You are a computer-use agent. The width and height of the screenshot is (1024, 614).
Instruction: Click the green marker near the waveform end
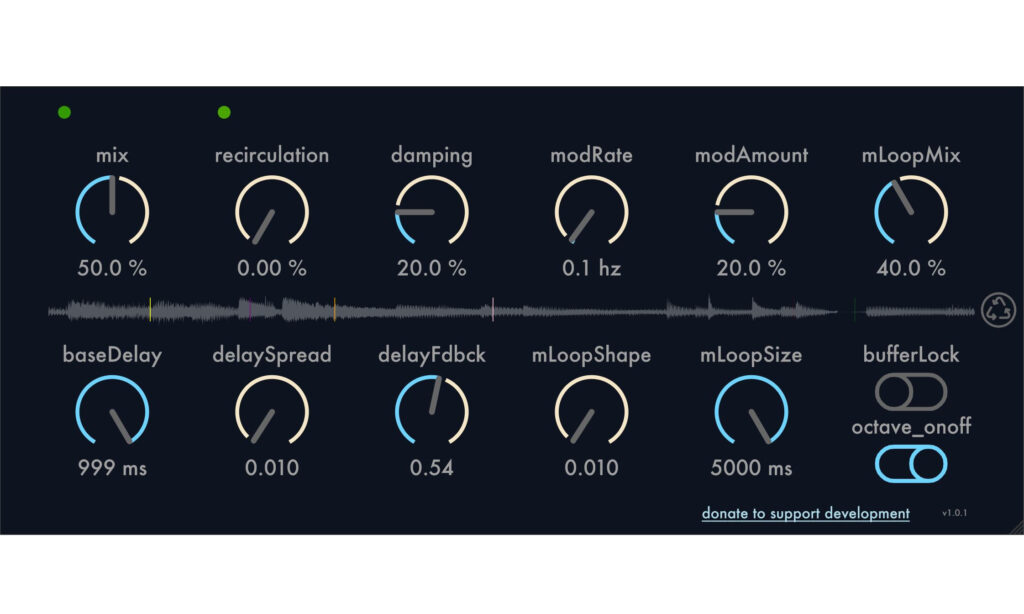tap(854, 310)
